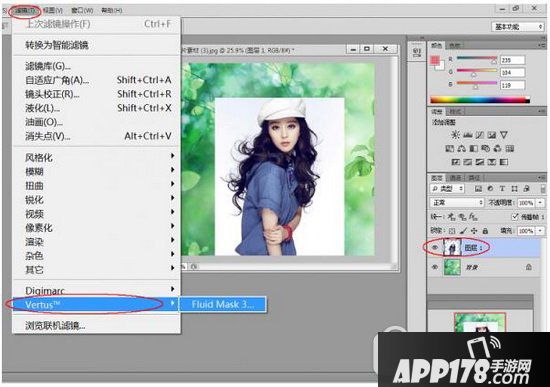This screenshot has height=387, width=550.
Task: Filter layers by adjustment layers icon
Action: pyautogui.click(x=490, y=189)
